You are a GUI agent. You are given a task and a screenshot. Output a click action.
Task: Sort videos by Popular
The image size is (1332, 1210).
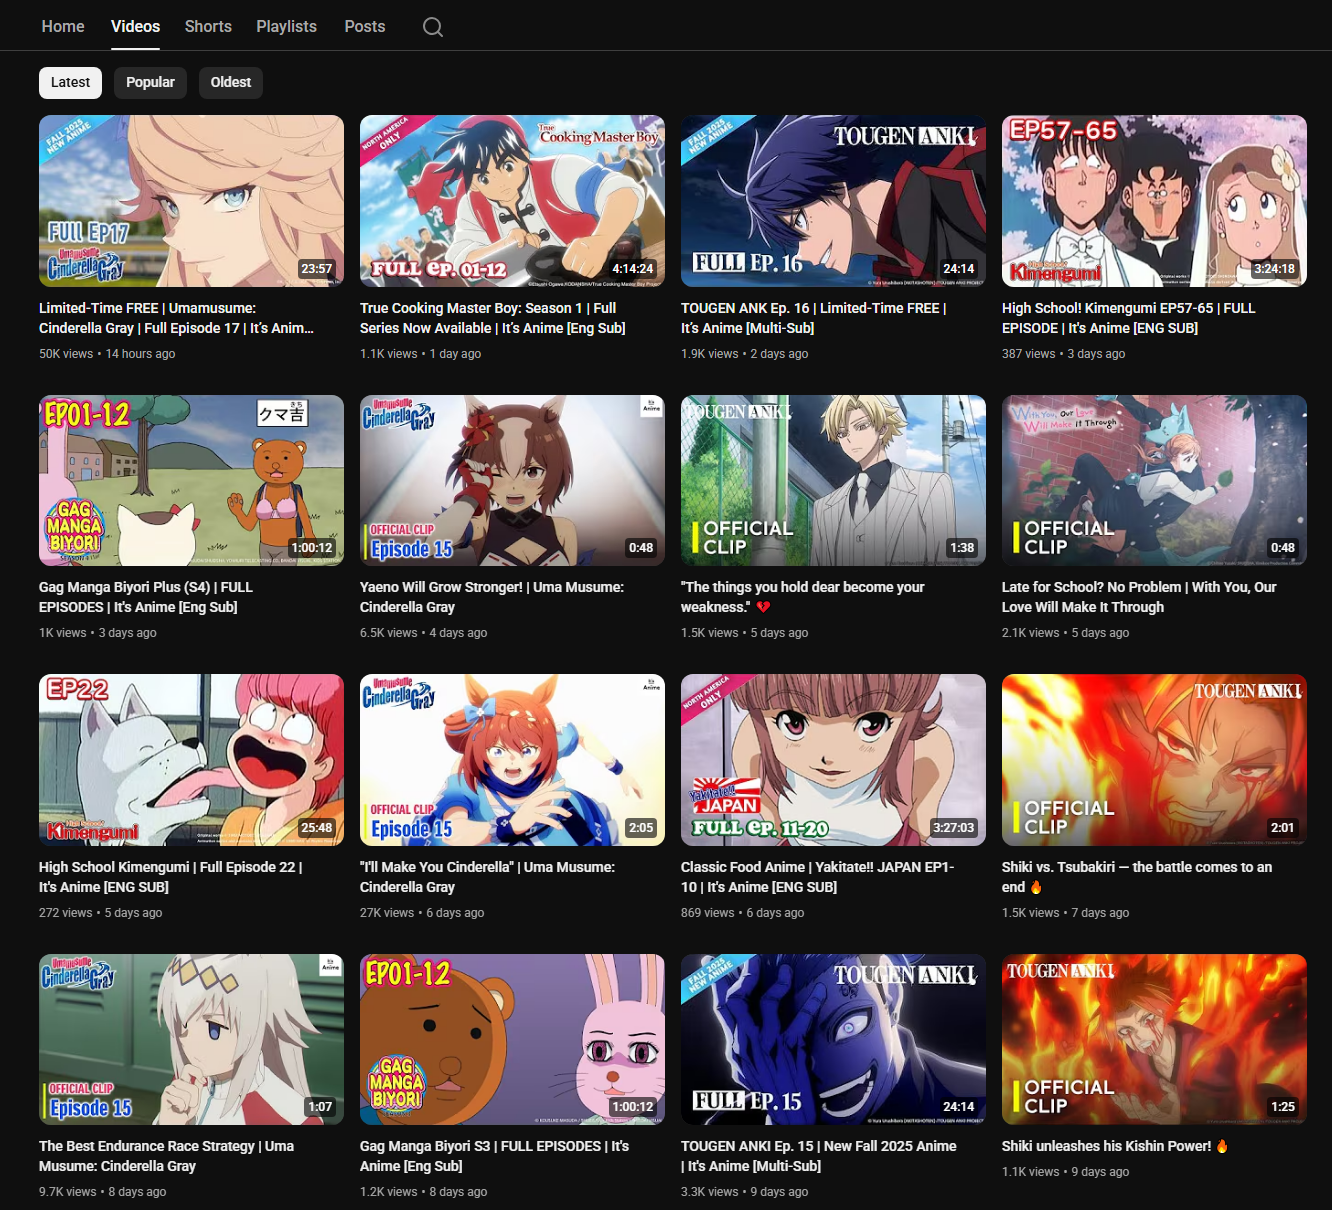click(x=150, y=82)
